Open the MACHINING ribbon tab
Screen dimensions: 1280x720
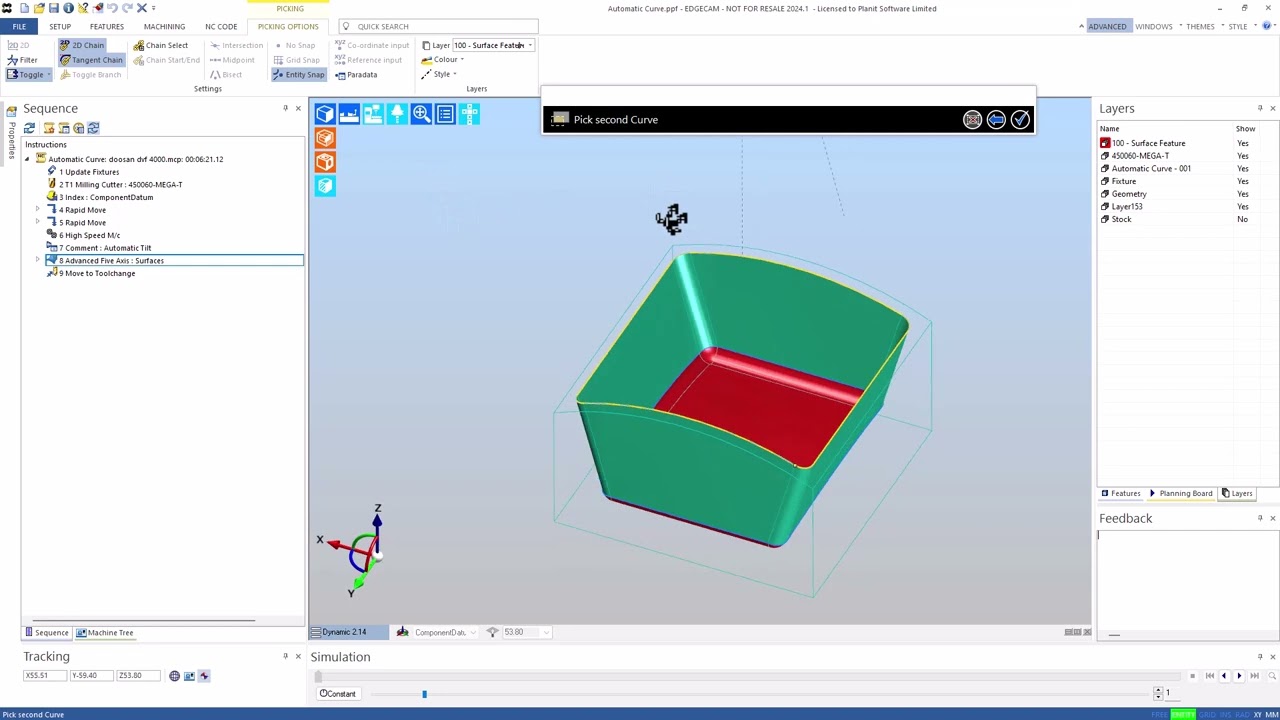(x=164, y=26)
